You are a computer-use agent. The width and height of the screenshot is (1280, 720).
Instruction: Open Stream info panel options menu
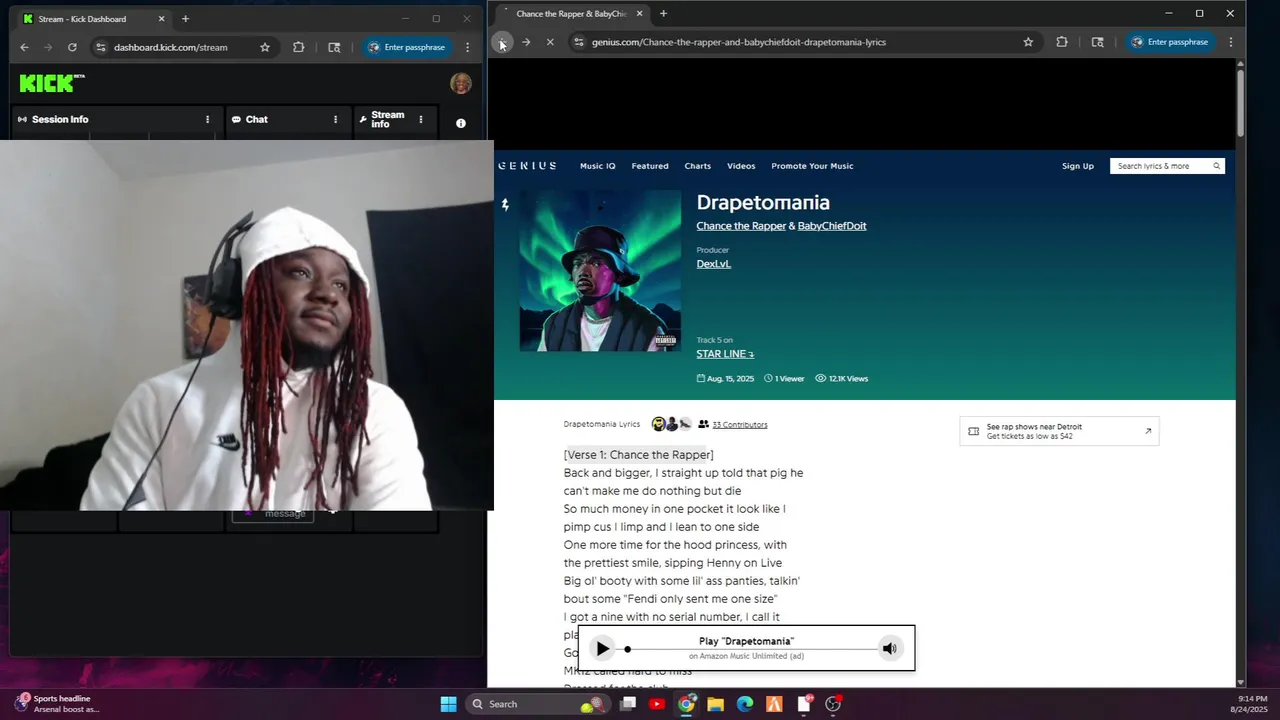tap(421, 119)
